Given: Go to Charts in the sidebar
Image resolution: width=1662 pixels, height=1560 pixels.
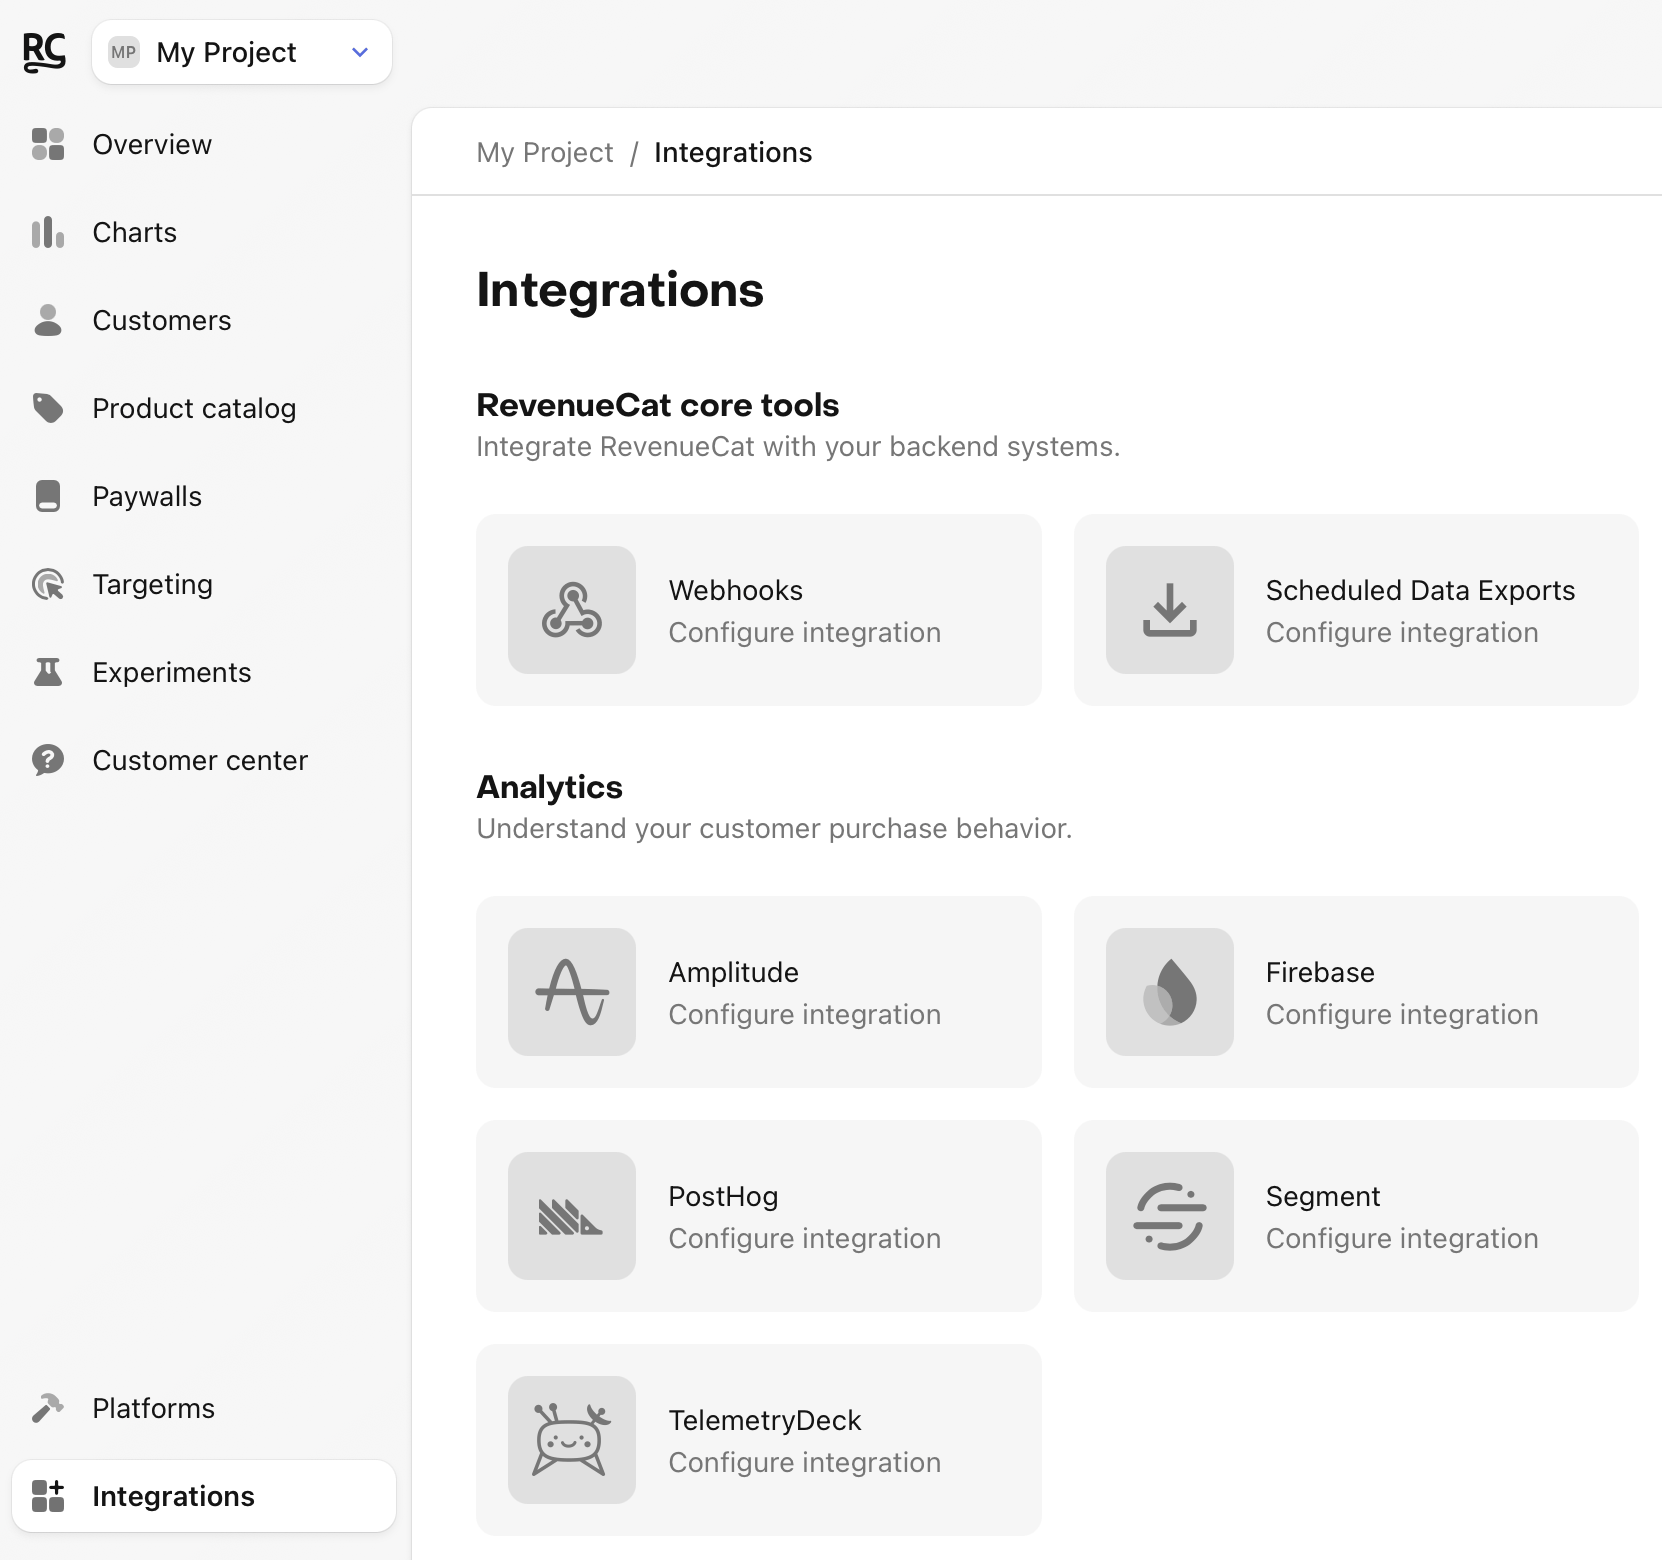Looking at the screenshot, I should pos(134,233).
